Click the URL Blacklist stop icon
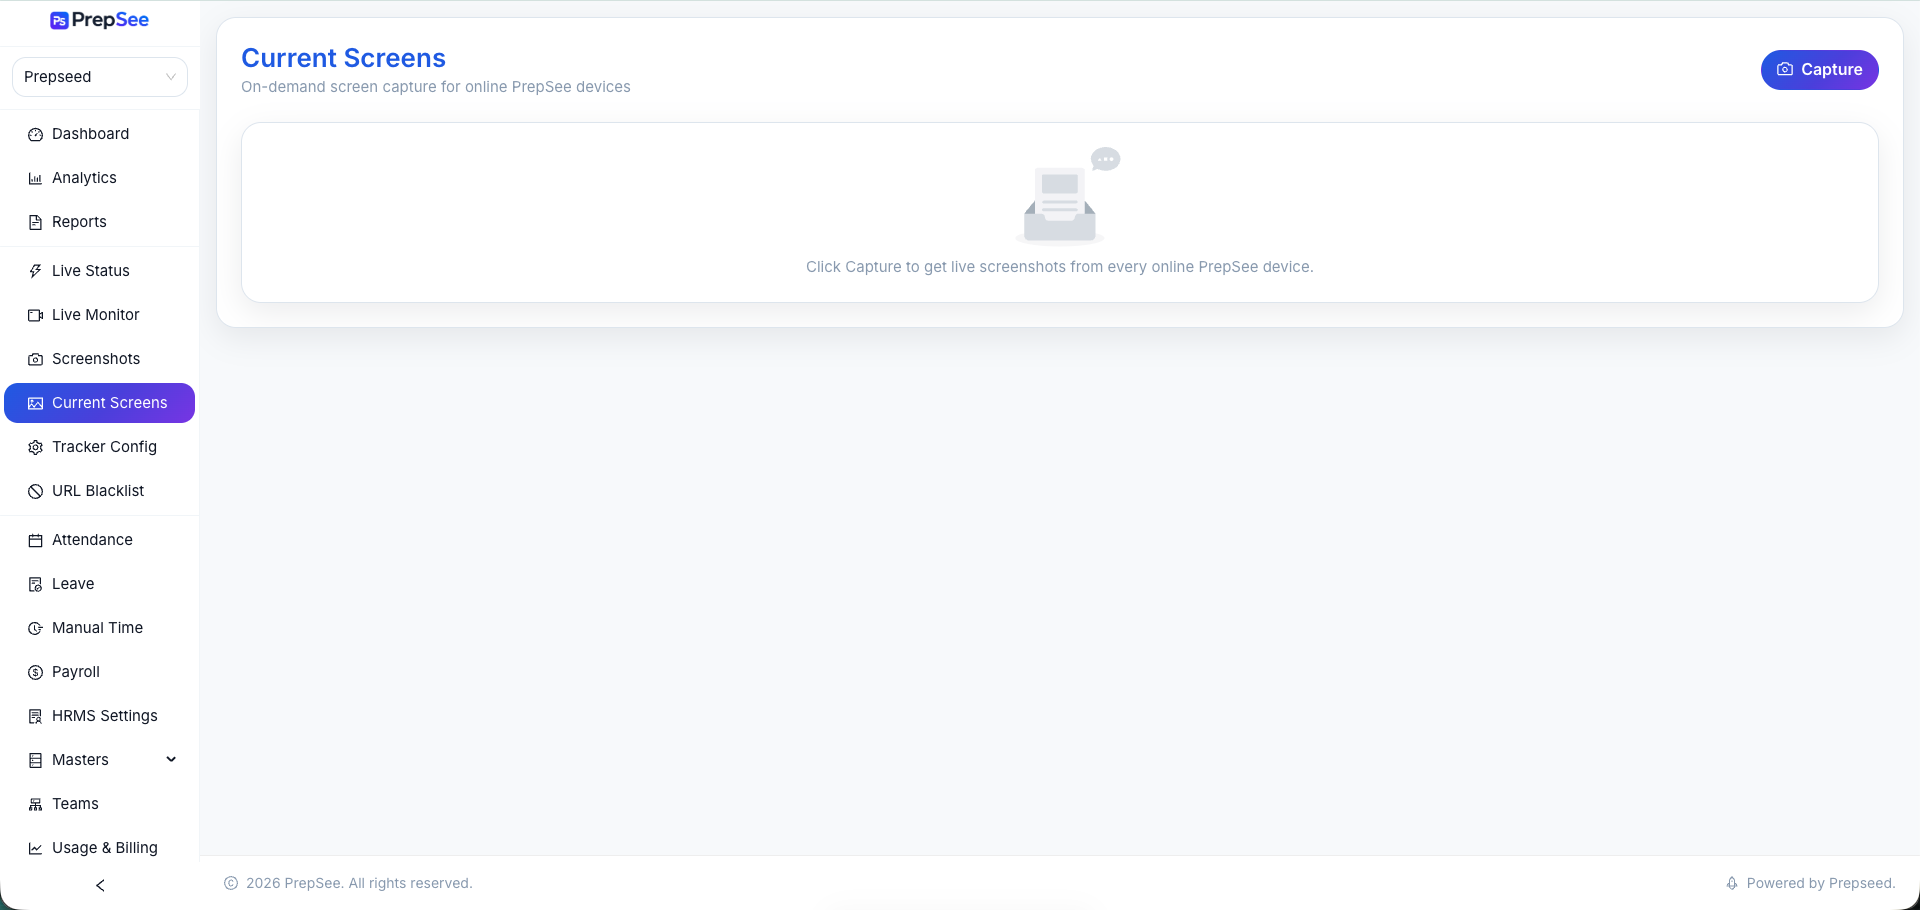The width and height of the screenshot is (1920, 910). coord(35,492)
